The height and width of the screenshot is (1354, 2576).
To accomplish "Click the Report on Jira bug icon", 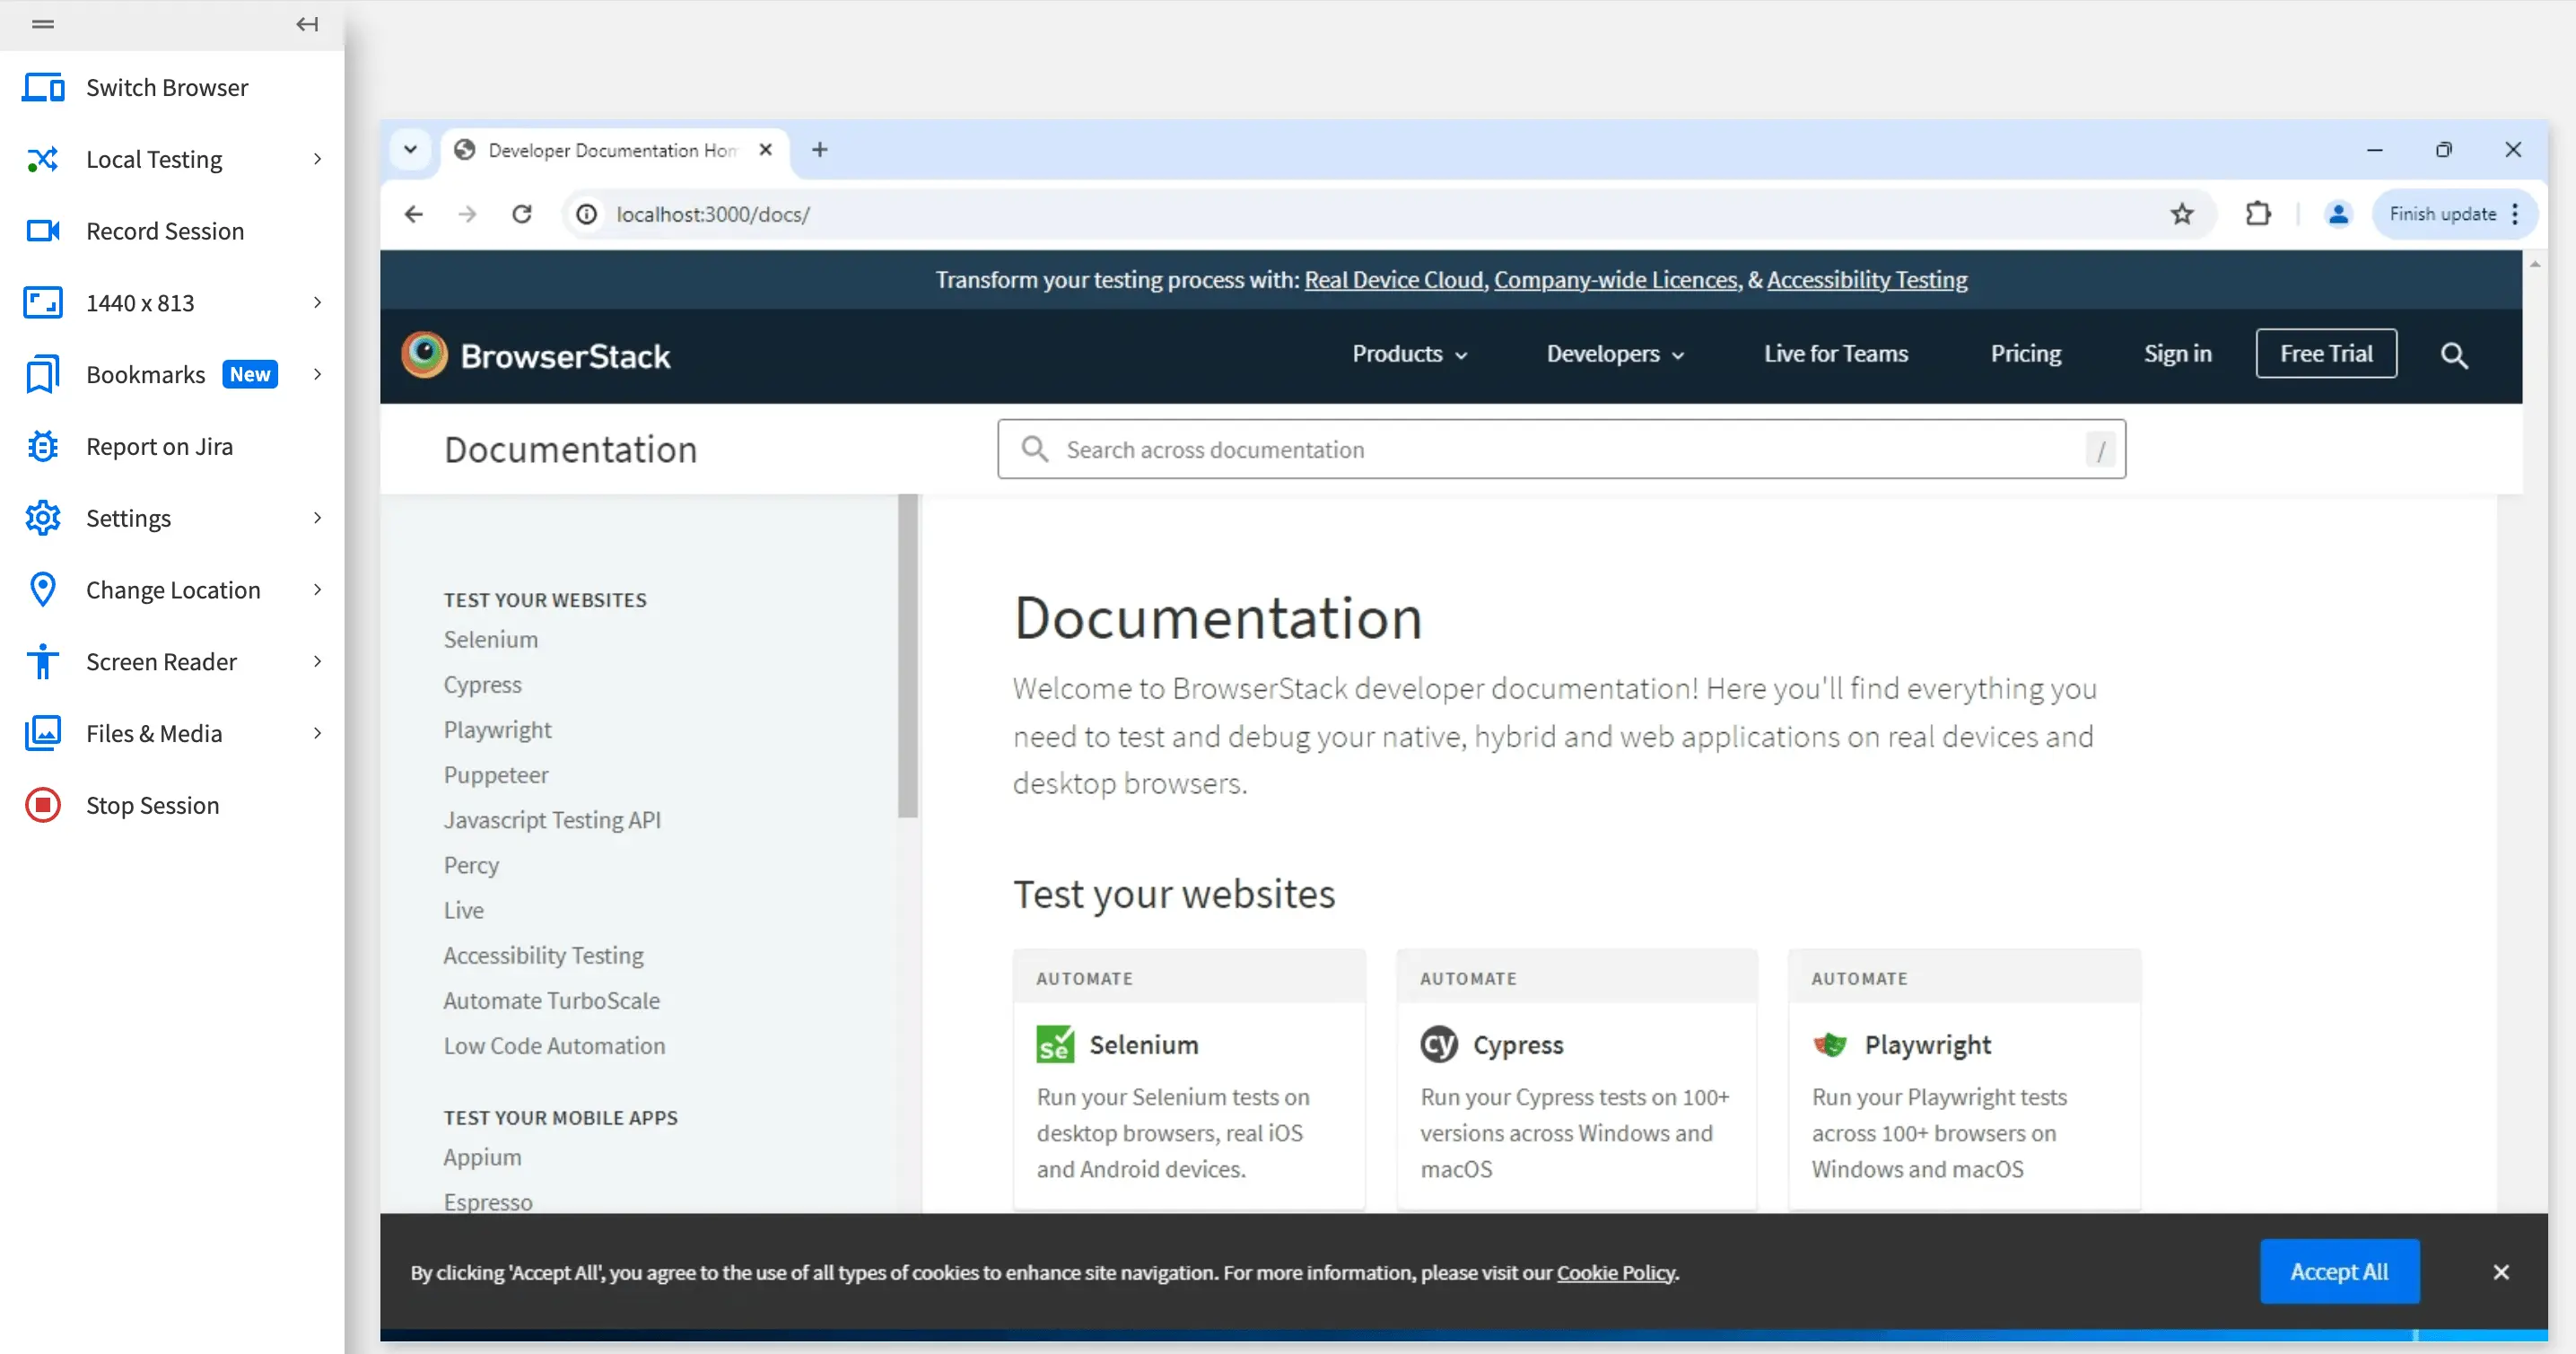I will click(x=43, y=446).
